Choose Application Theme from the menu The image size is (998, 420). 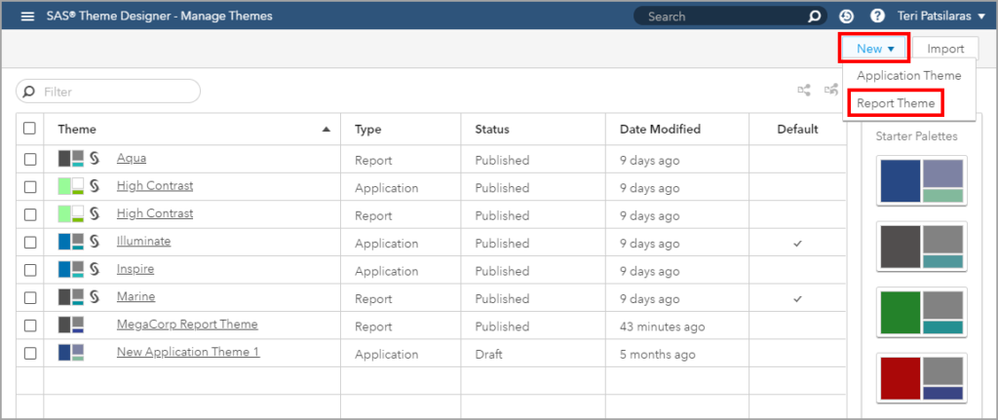909,76
